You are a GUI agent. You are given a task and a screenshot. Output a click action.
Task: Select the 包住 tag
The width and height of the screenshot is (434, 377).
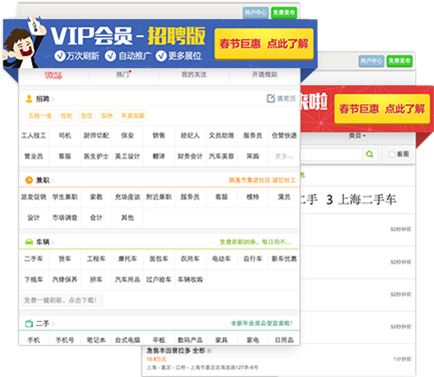pyautogui.click(x=87, y=116)
